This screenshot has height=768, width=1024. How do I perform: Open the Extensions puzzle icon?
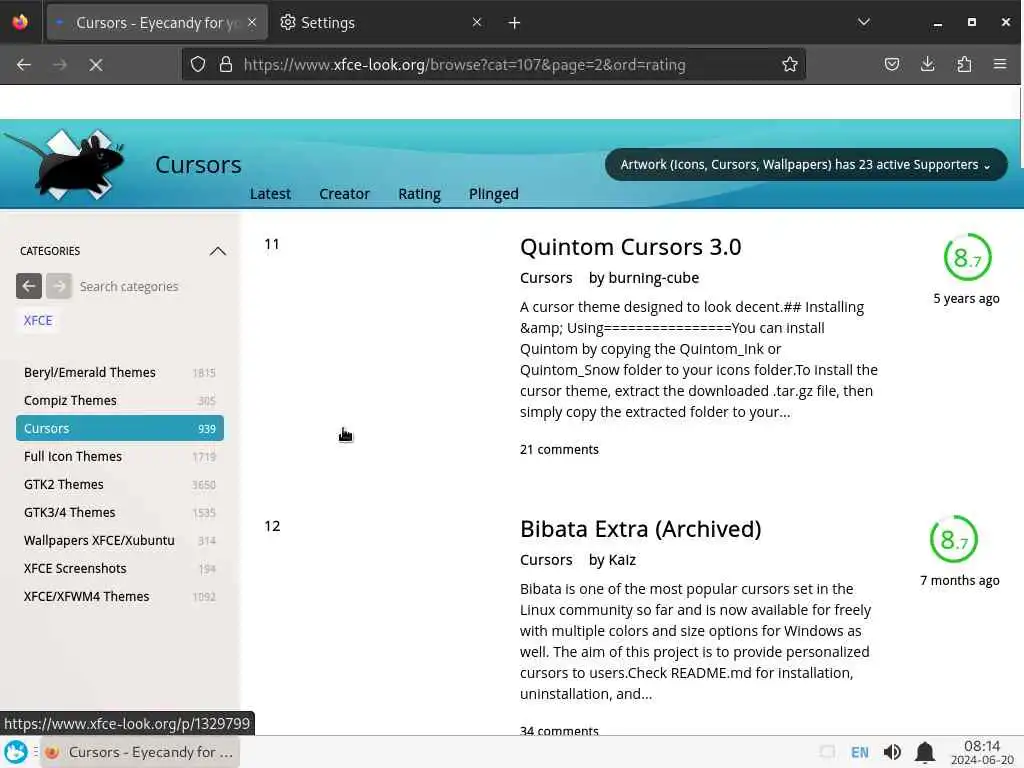tap(964, 64)
